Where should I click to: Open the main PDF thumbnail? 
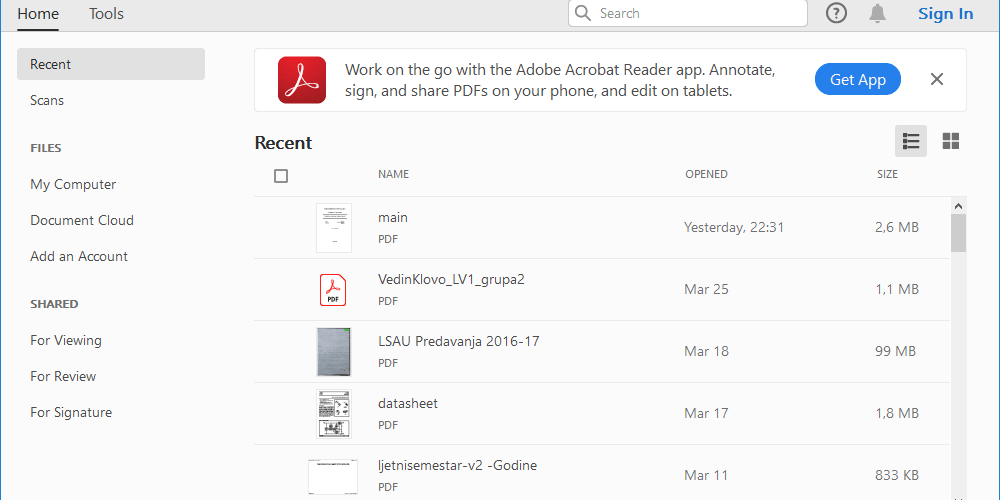click(334, 228)
